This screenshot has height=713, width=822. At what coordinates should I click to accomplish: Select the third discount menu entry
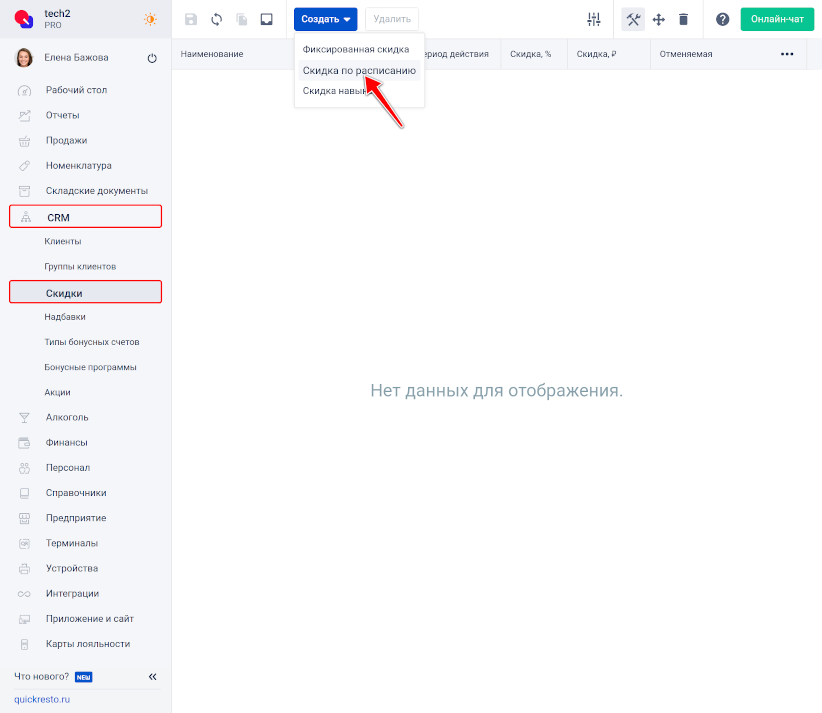336,91
